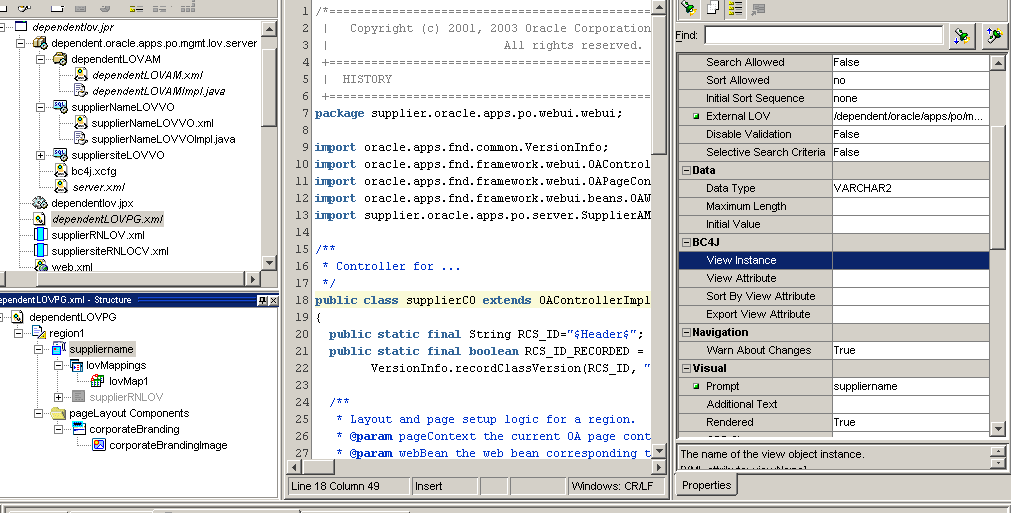Click the supplierNameLOVVO.xml file icon

tap(81, 122)
